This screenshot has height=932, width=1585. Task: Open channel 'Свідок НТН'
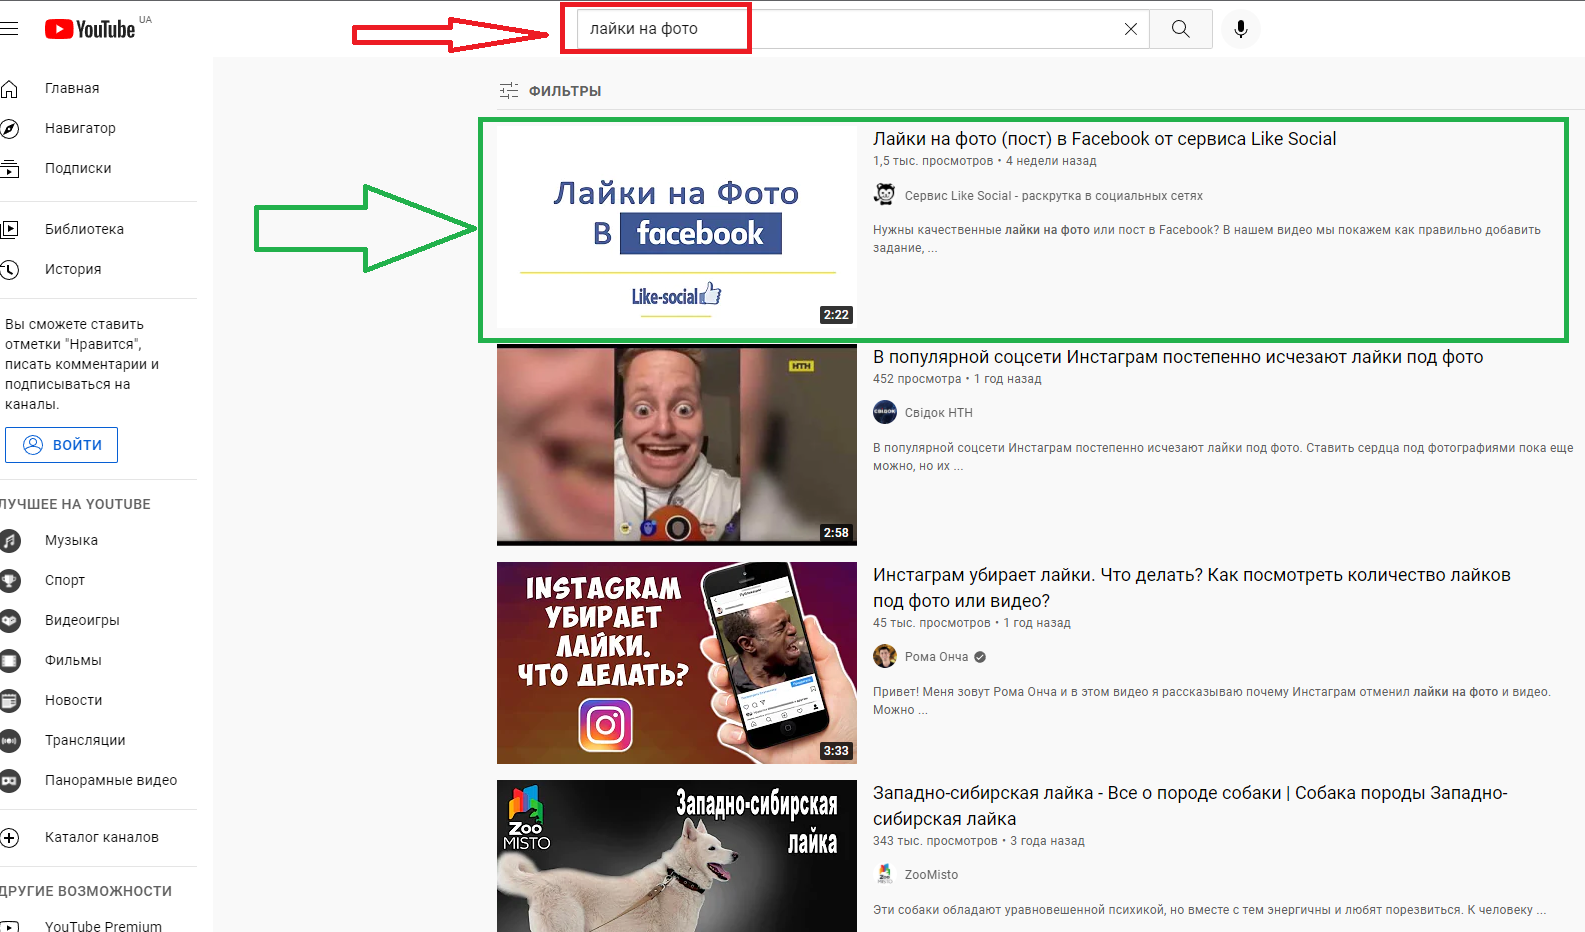tap(938, 413)
